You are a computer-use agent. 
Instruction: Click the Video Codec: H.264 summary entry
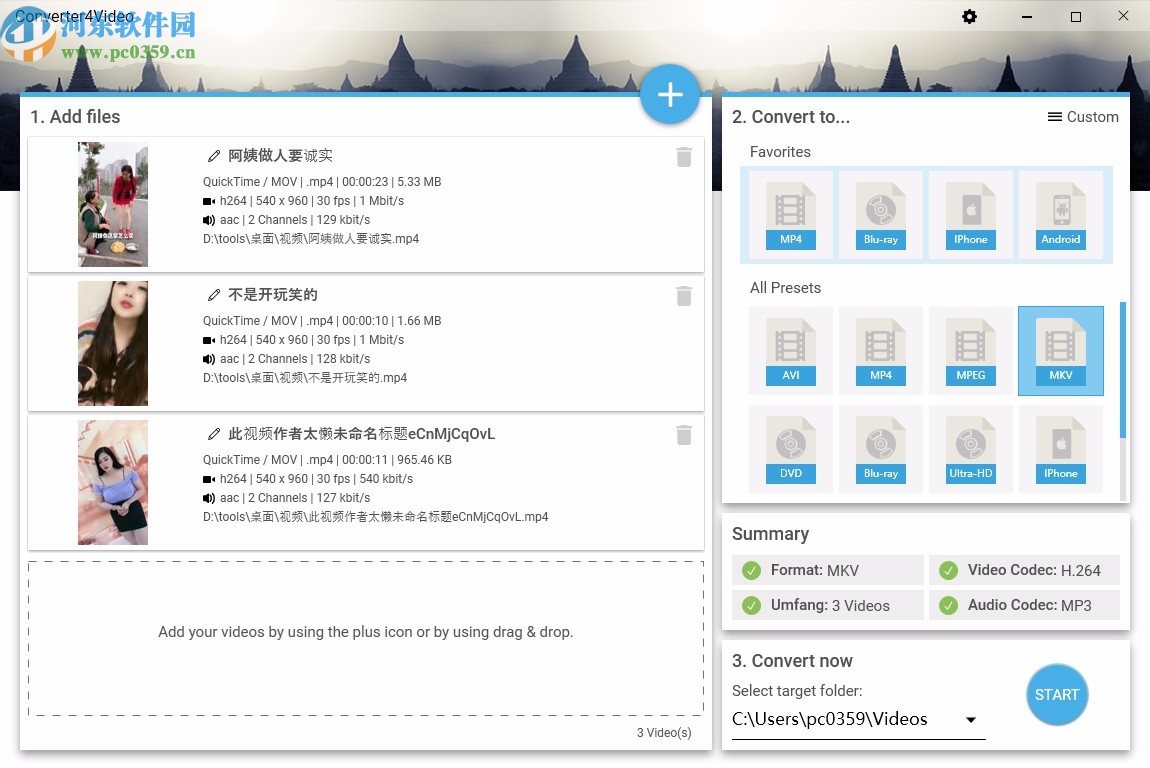point(1024,570)
